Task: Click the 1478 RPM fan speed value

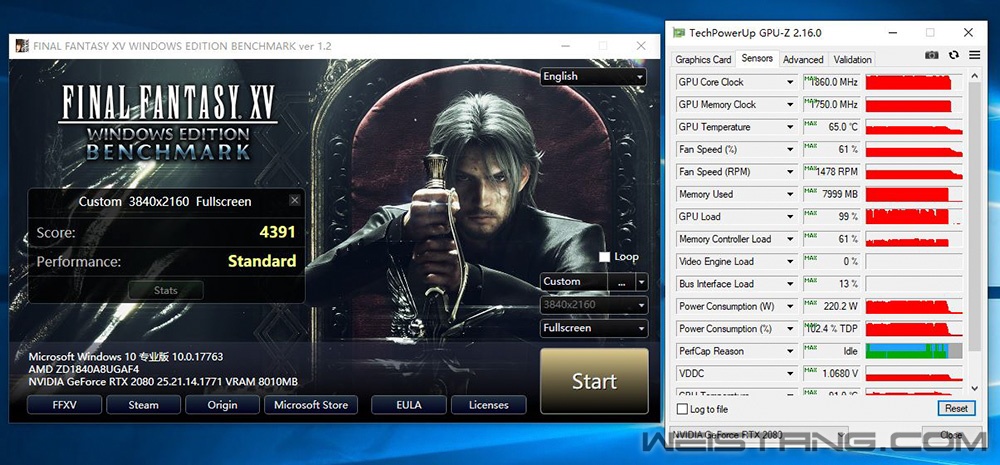Action: tap(837, 172)
